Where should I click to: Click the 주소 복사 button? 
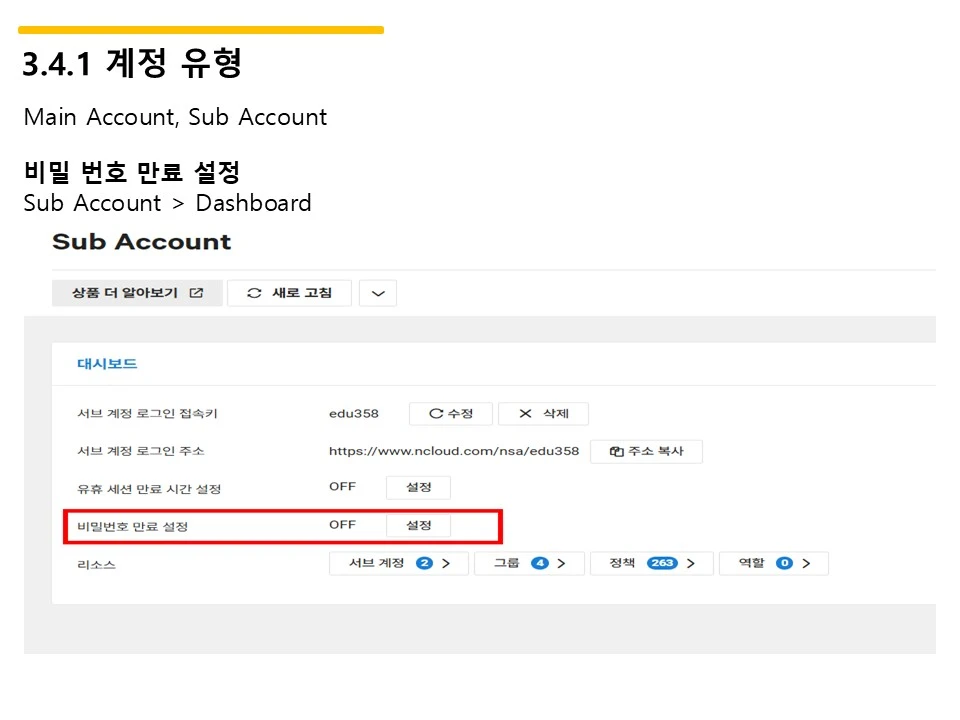647,451
